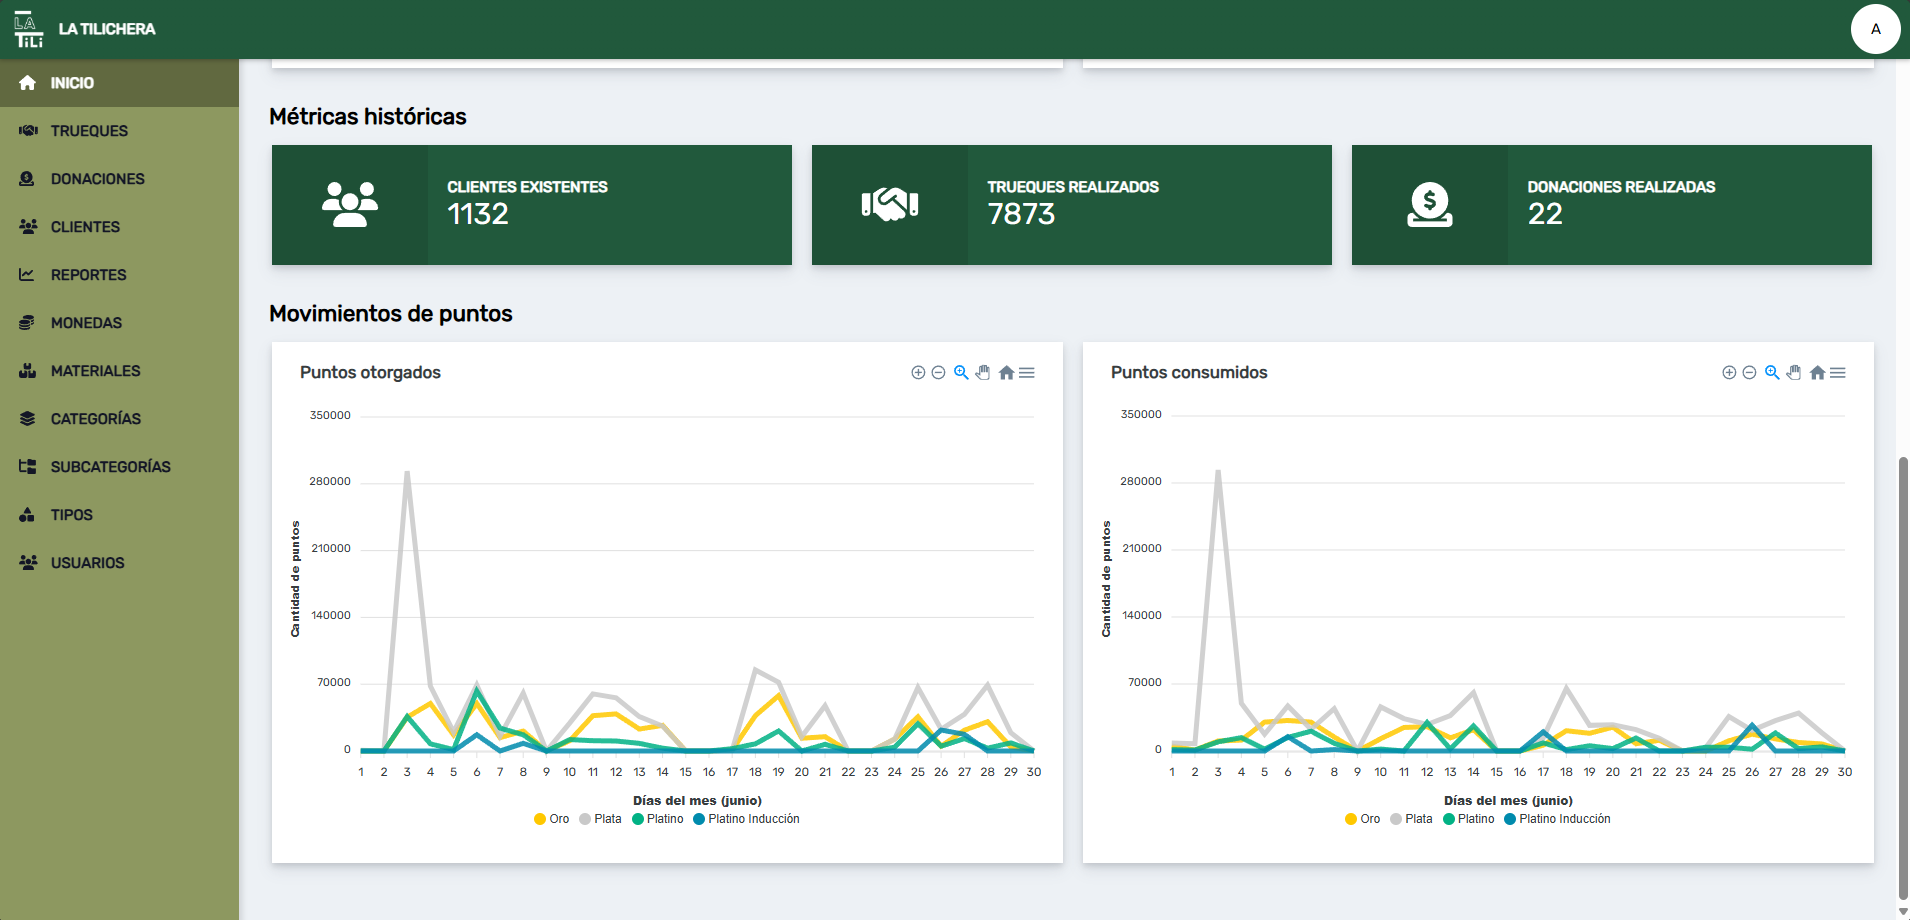Reset zoom with home icon on Puntos consumidos
The width and height of the screenshot is (1910, 920).
pyautogui.click(x=1817, y=373)
